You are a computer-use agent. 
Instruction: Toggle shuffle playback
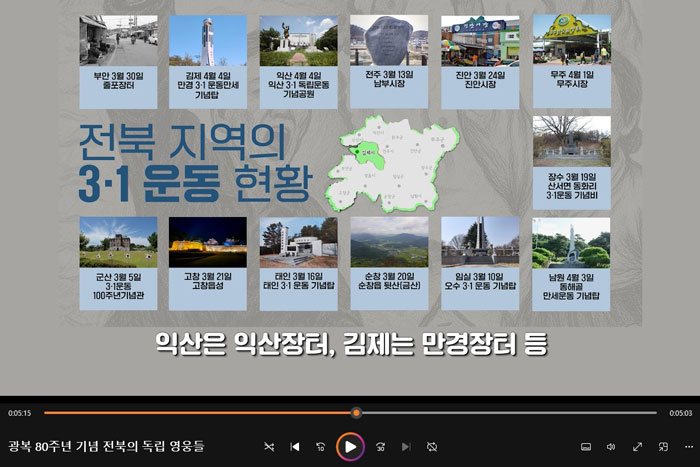269,446
